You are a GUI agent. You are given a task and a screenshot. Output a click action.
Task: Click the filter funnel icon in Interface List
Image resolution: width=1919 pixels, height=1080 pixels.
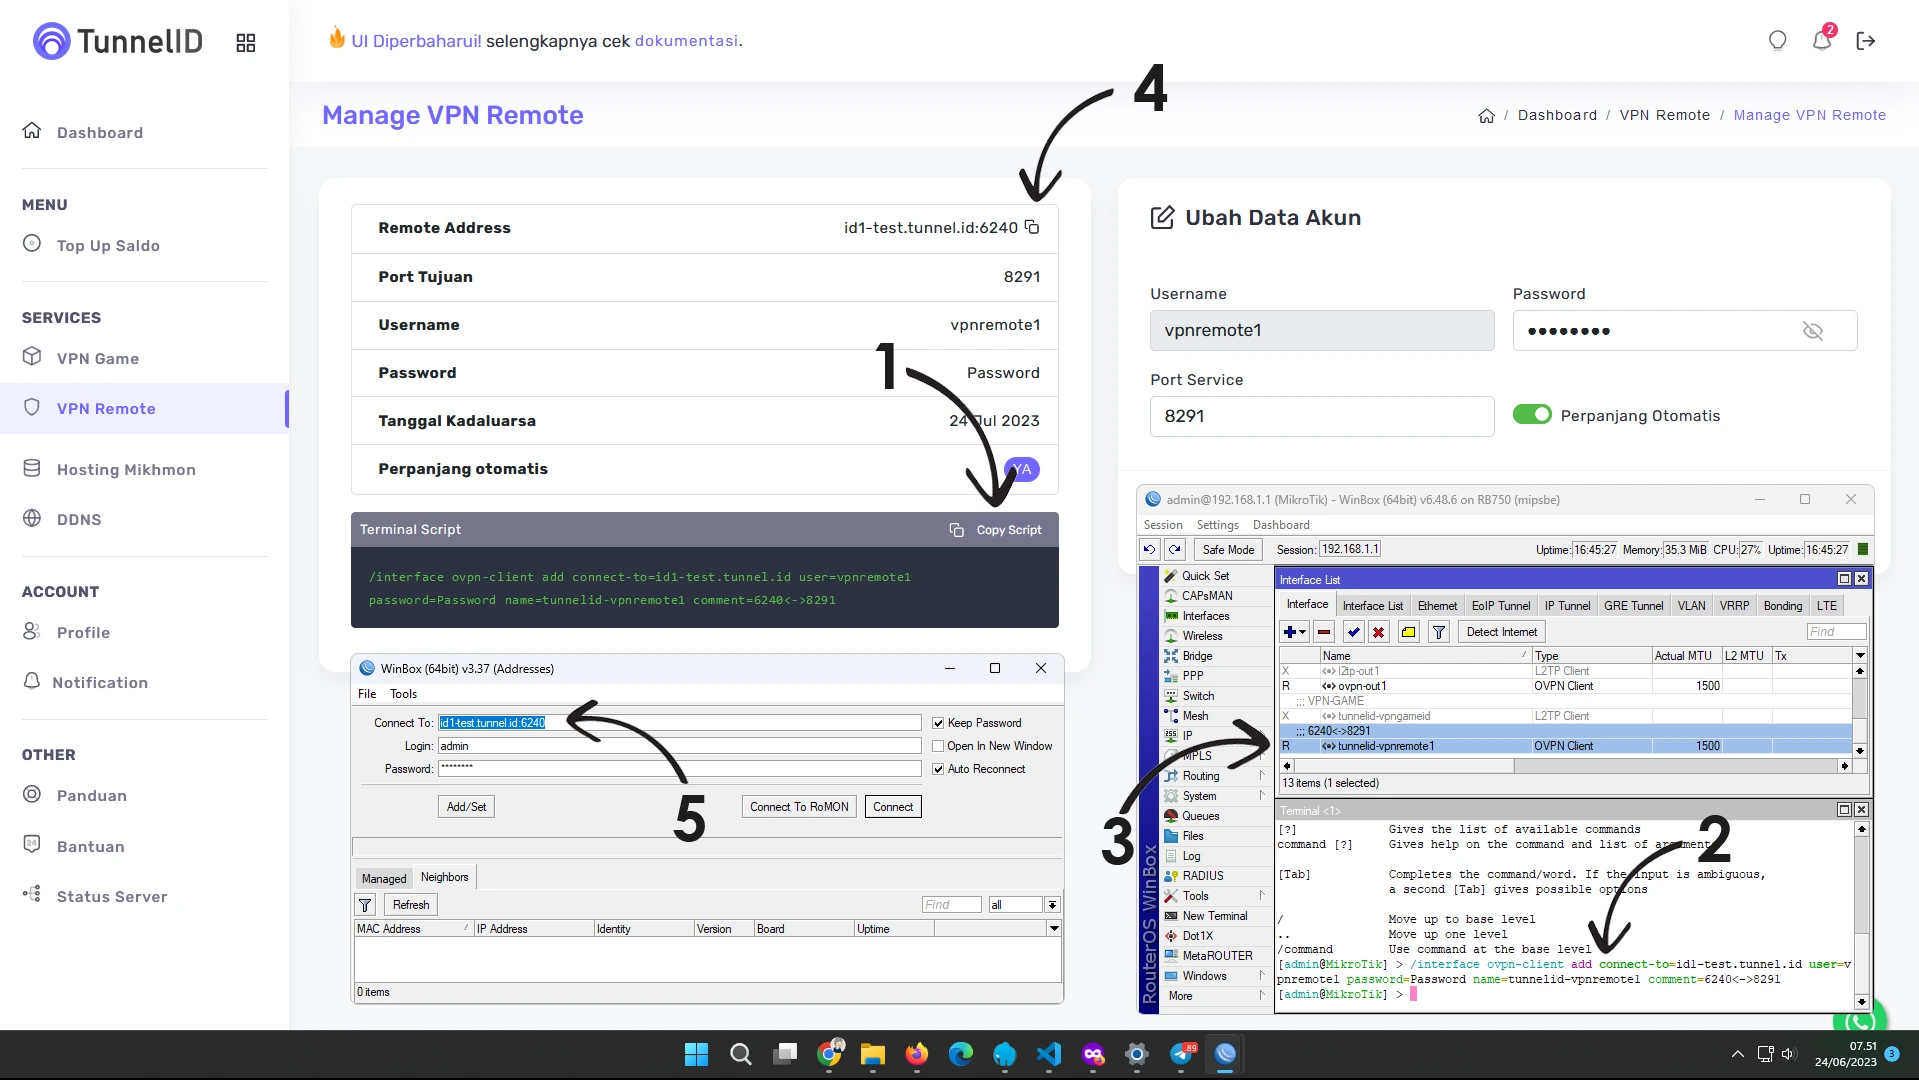(1438, 632)
